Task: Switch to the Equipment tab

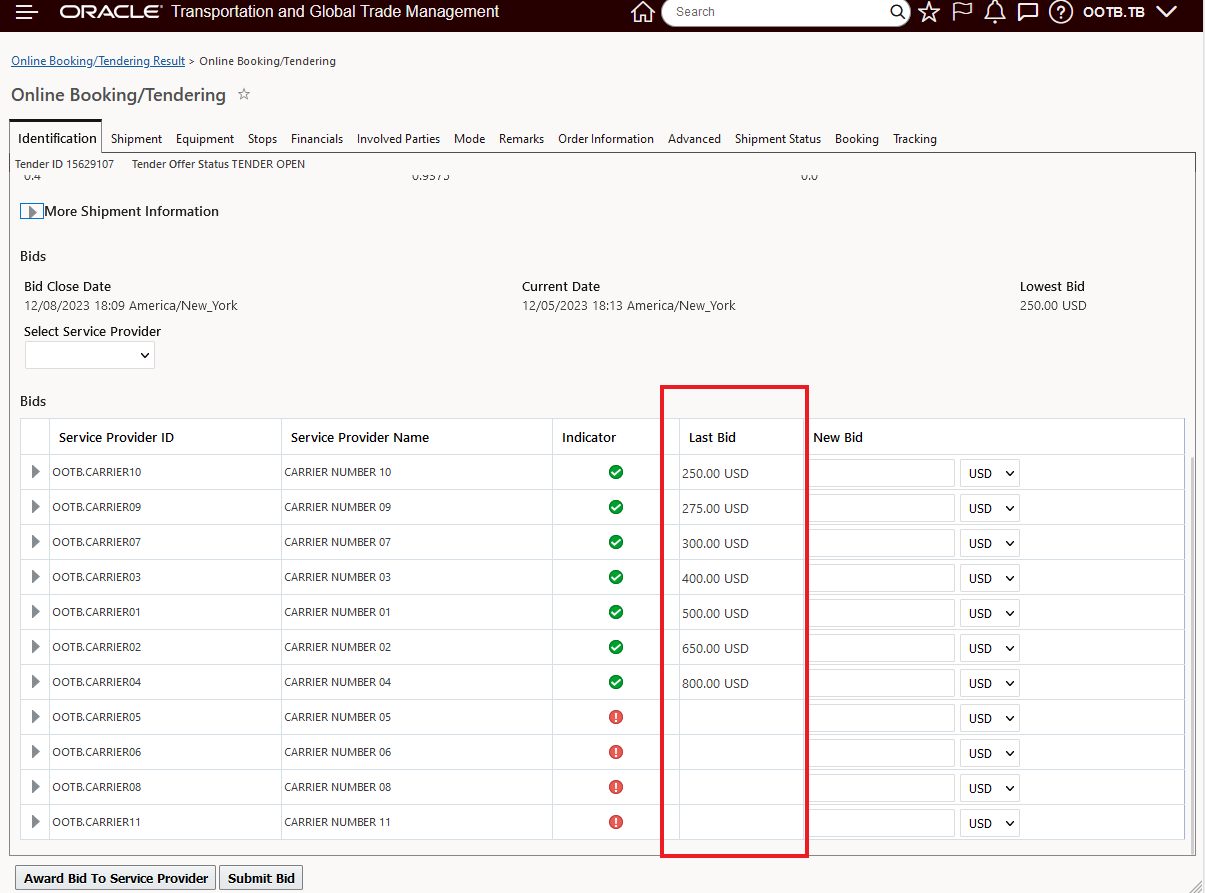Action: click(x=205, y=139)
